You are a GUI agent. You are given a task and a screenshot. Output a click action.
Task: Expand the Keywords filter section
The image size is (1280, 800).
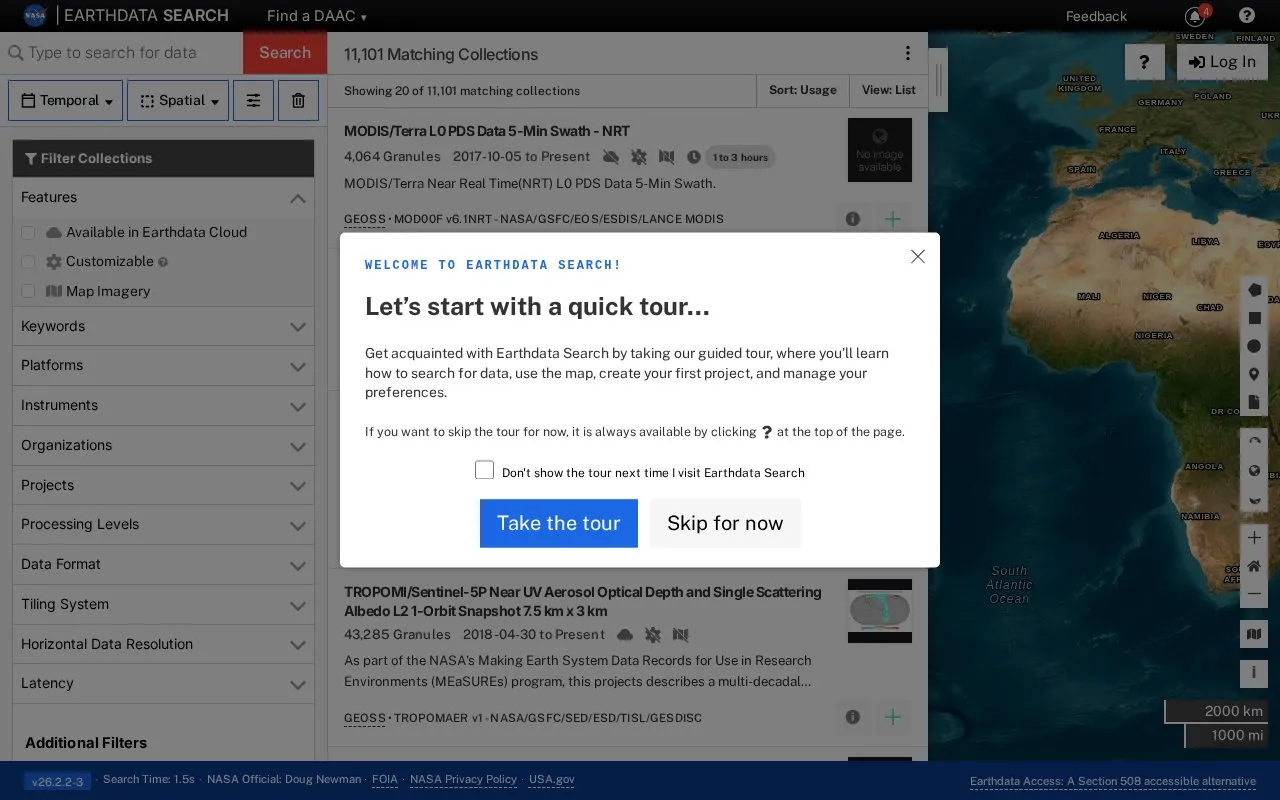pyautogui.click(x=163, y=326)
